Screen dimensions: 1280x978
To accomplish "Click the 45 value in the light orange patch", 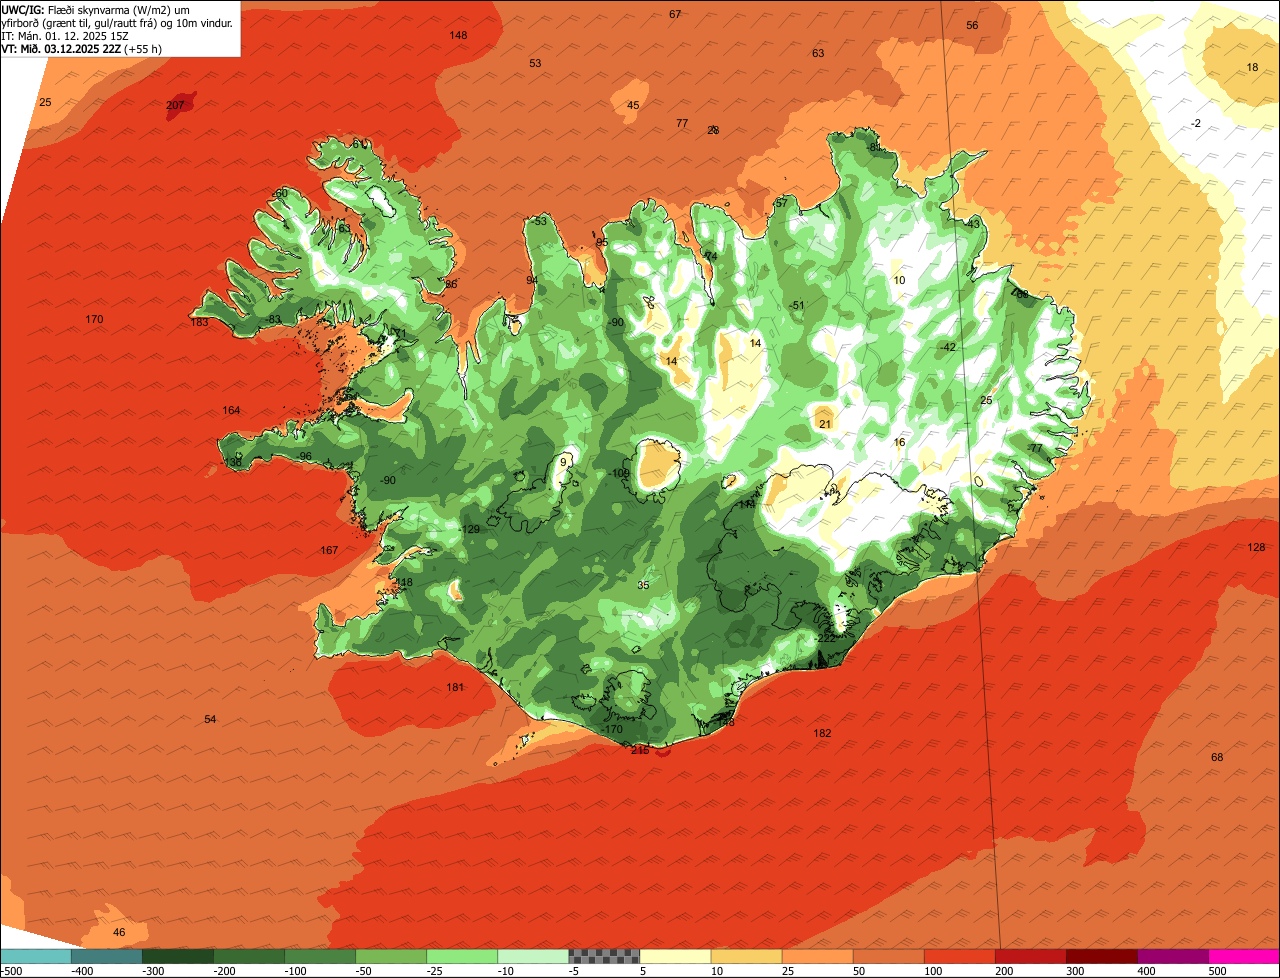I will (x=633, y=105).
